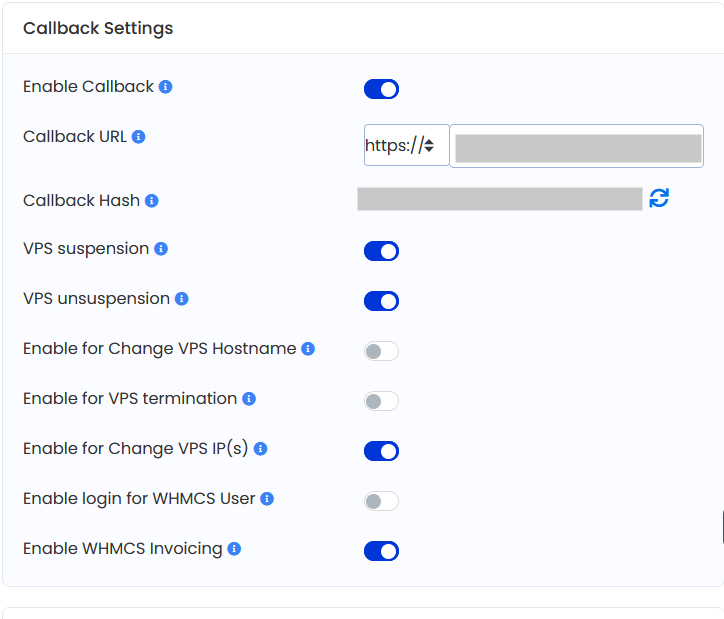
Task: Enable login for WHMCS User
Action: coord(381,501)
